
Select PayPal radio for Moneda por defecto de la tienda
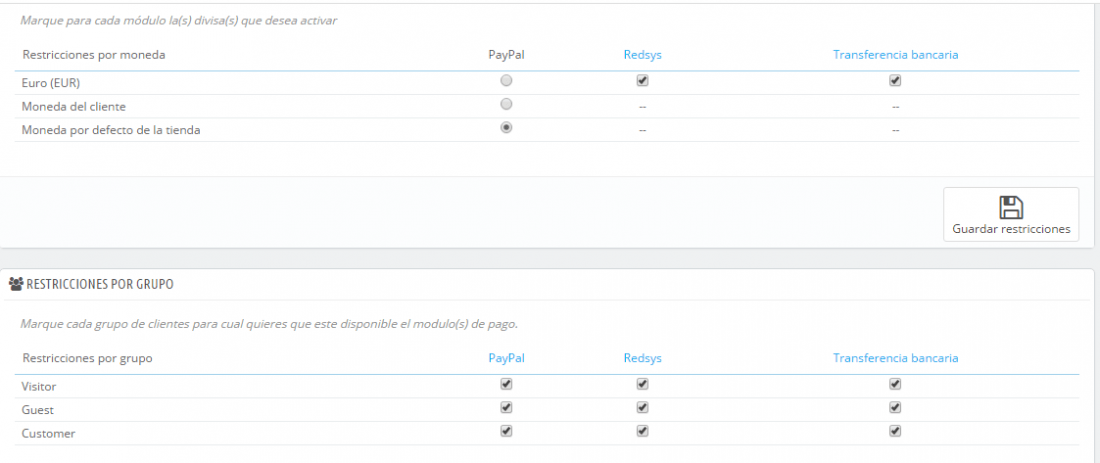coord(506,128)
